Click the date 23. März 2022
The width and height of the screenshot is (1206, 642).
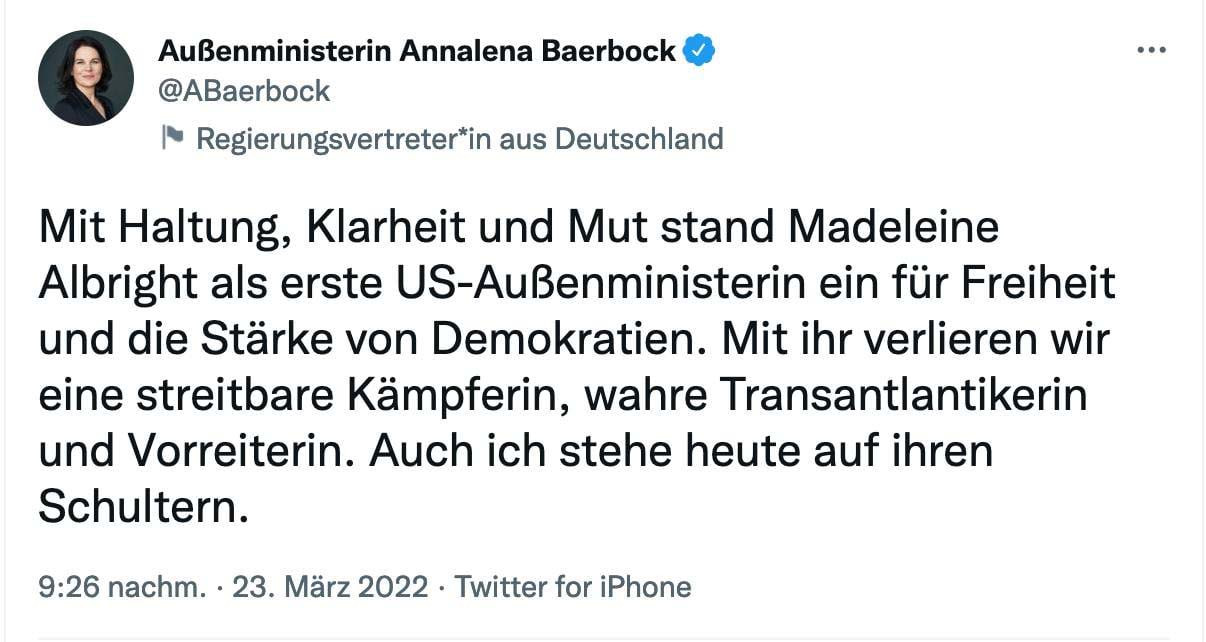330,586
